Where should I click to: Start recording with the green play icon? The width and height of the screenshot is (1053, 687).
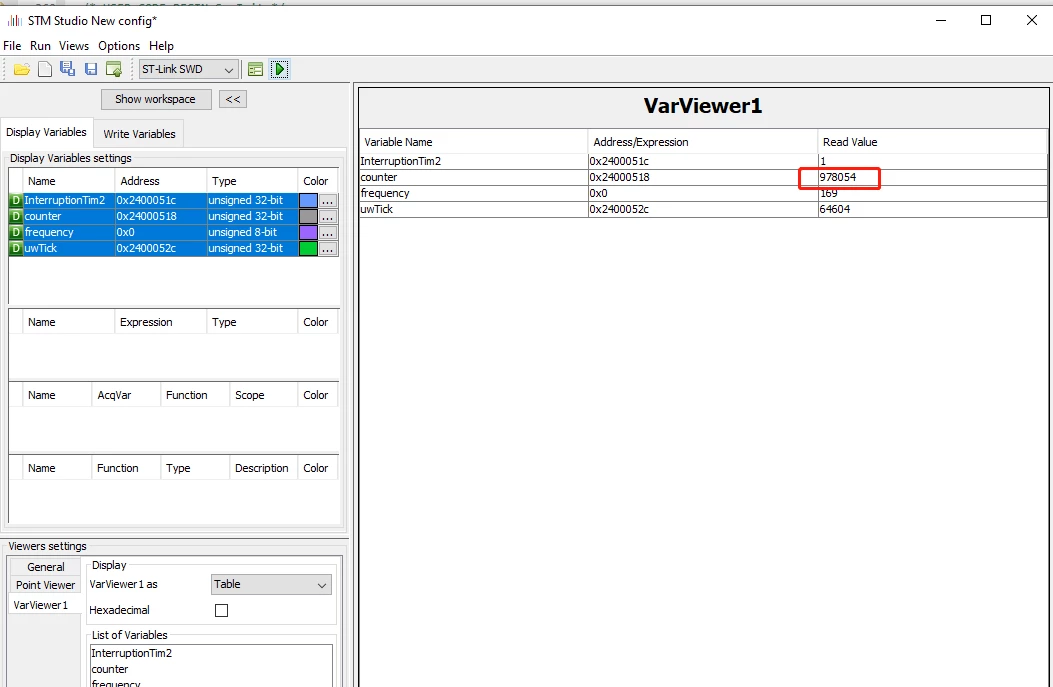279,69
